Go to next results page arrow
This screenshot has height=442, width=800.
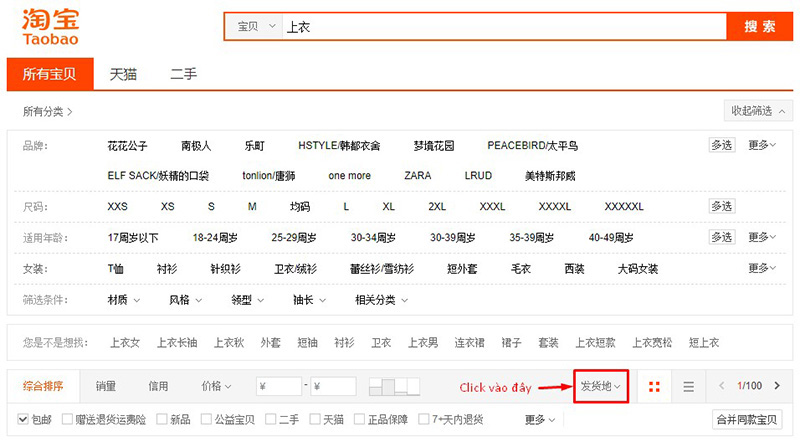pos(777,386)
